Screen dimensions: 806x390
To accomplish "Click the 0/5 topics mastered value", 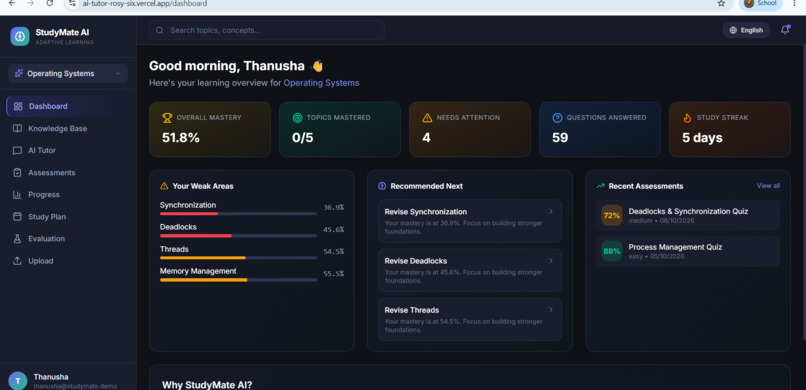I will 303,138.
